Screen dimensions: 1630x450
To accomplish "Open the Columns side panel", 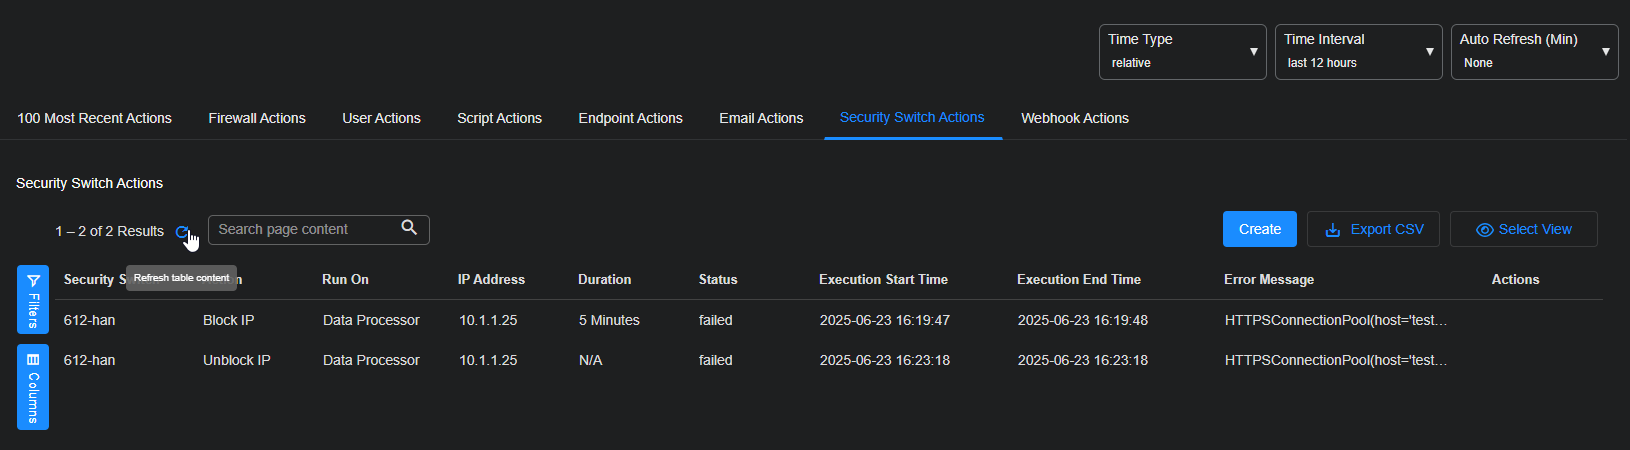I will [x=33, y=387].
